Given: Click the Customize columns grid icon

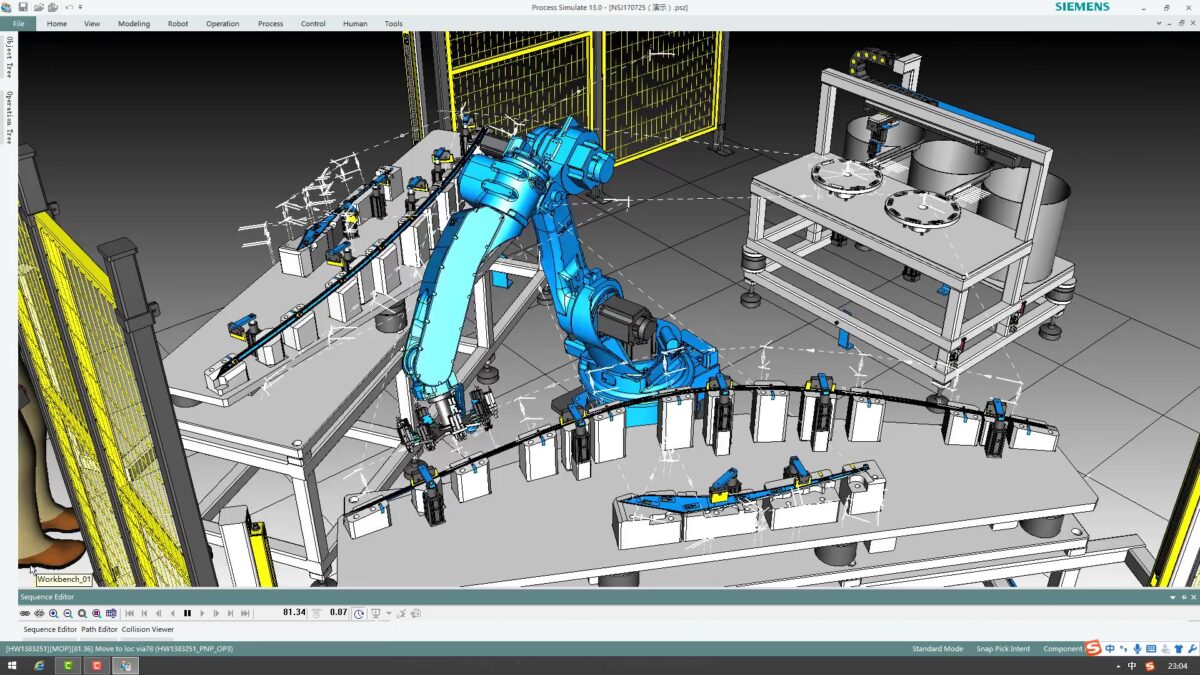Looking at the screenshot, I should tap(111, 613).
